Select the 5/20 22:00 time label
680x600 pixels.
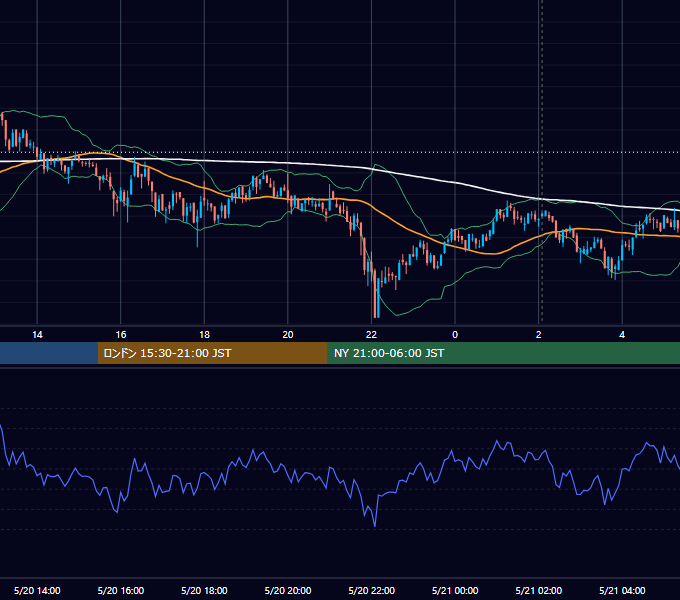(x=372, y=590)
